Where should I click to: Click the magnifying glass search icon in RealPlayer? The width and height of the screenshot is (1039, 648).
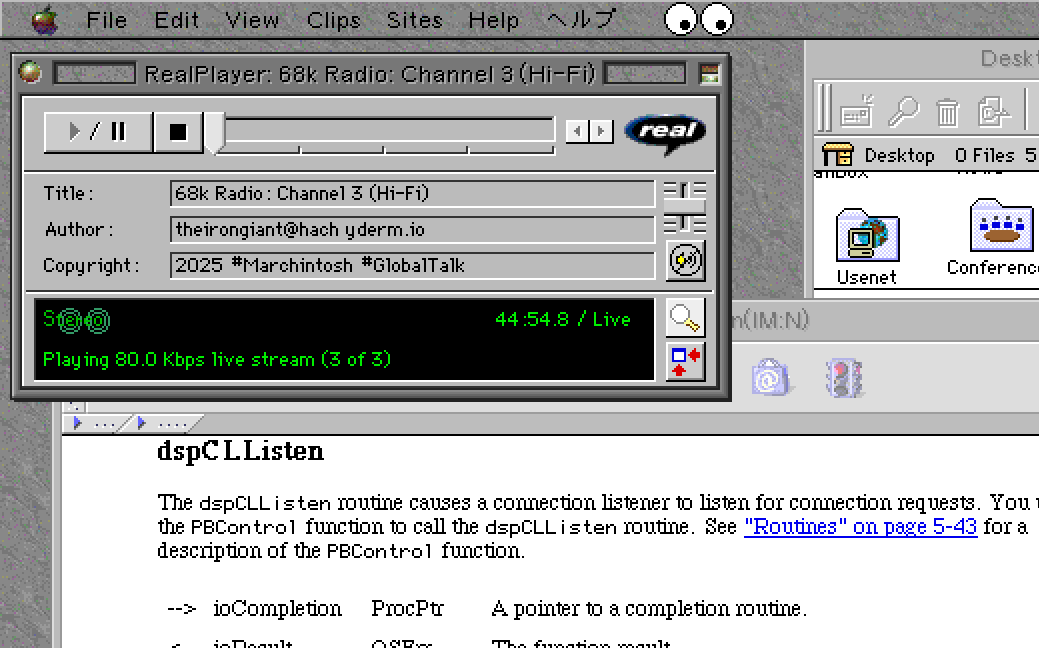(x=685, y=318)
